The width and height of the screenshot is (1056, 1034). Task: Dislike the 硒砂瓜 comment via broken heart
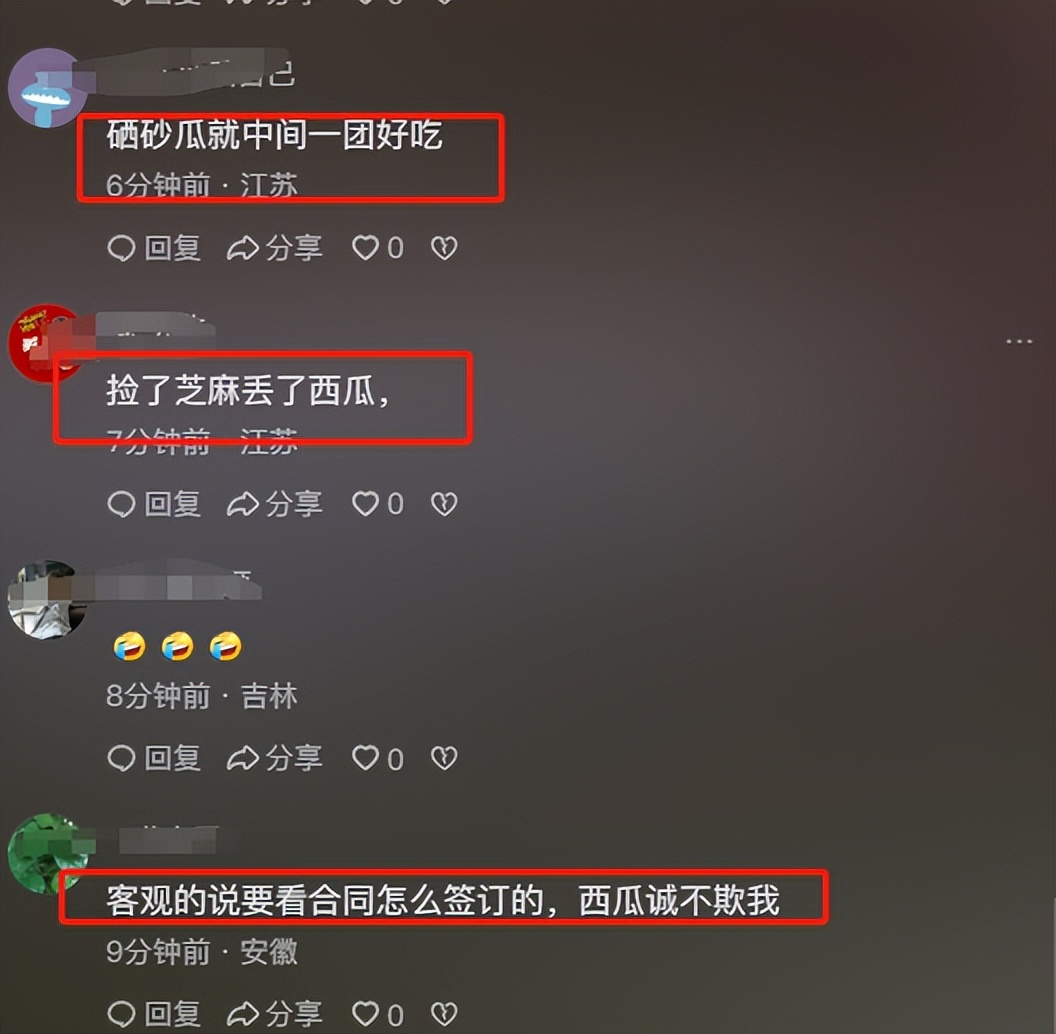[444, 248]
